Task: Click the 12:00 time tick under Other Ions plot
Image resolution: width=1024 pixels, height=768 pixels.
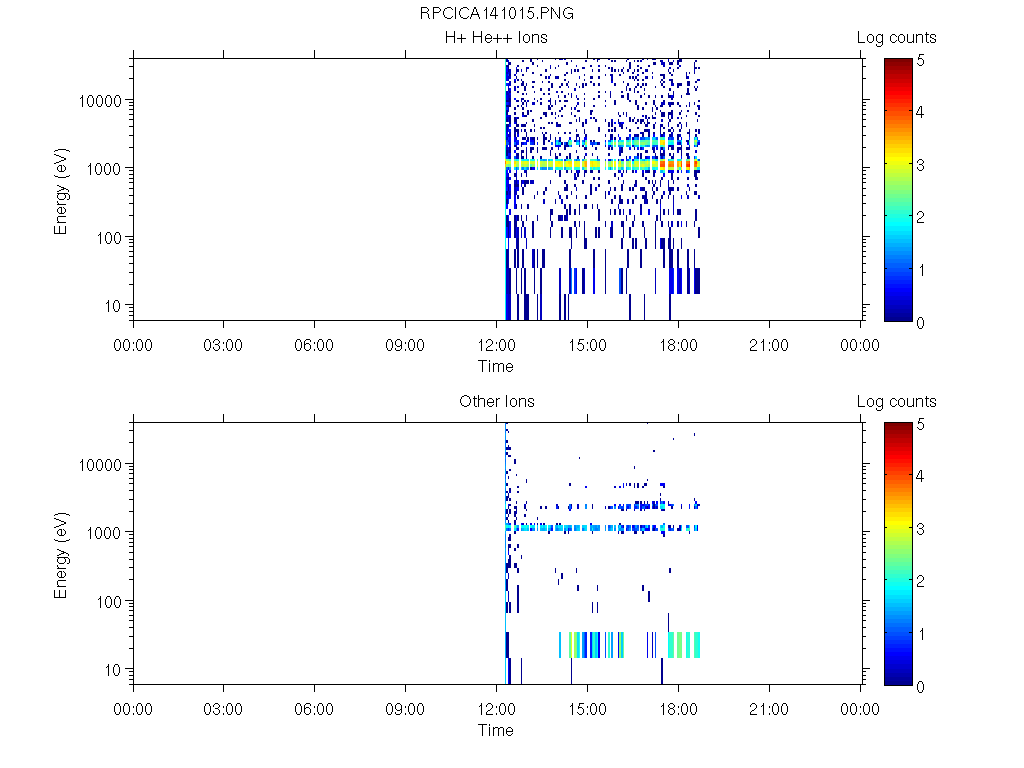Action: click(x=496, y=709)
